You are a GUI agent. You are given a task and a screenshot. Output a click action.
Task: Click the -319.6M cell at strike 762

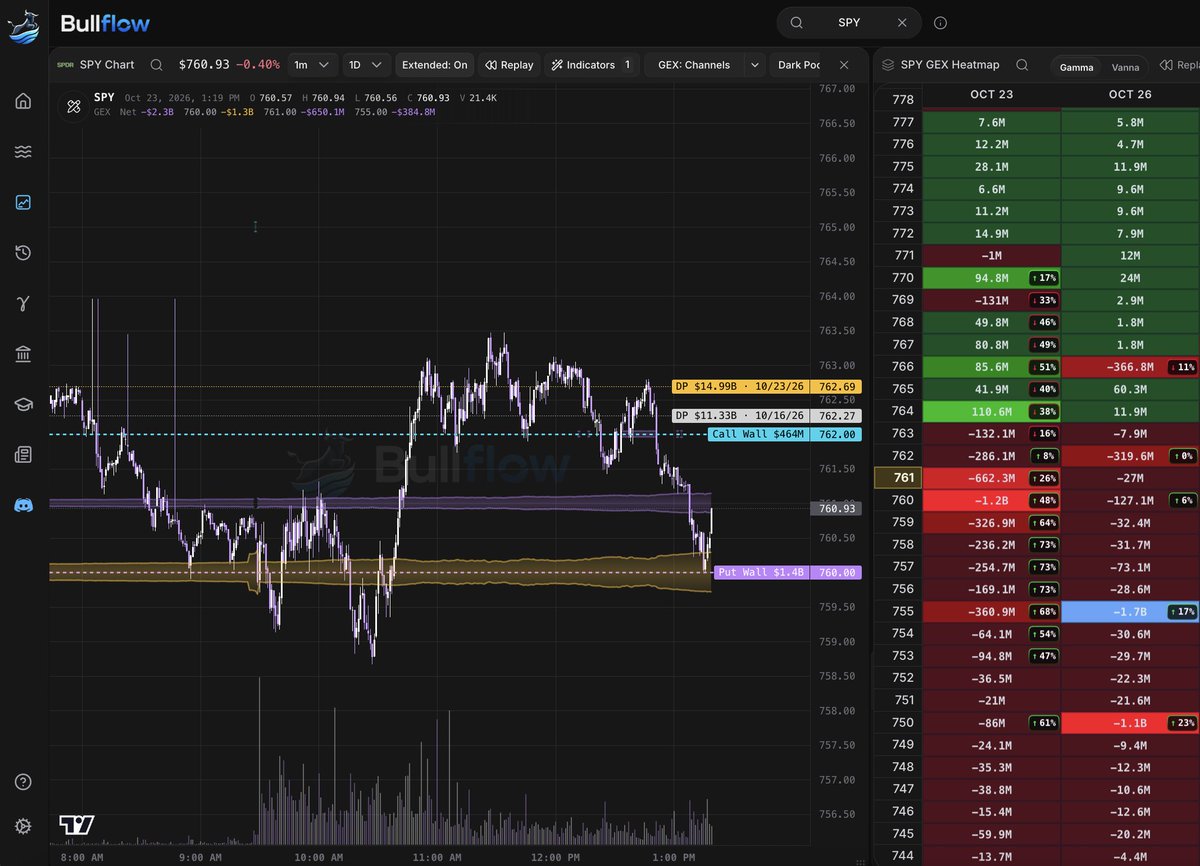pyautogui.click(x=1130, y=456)
